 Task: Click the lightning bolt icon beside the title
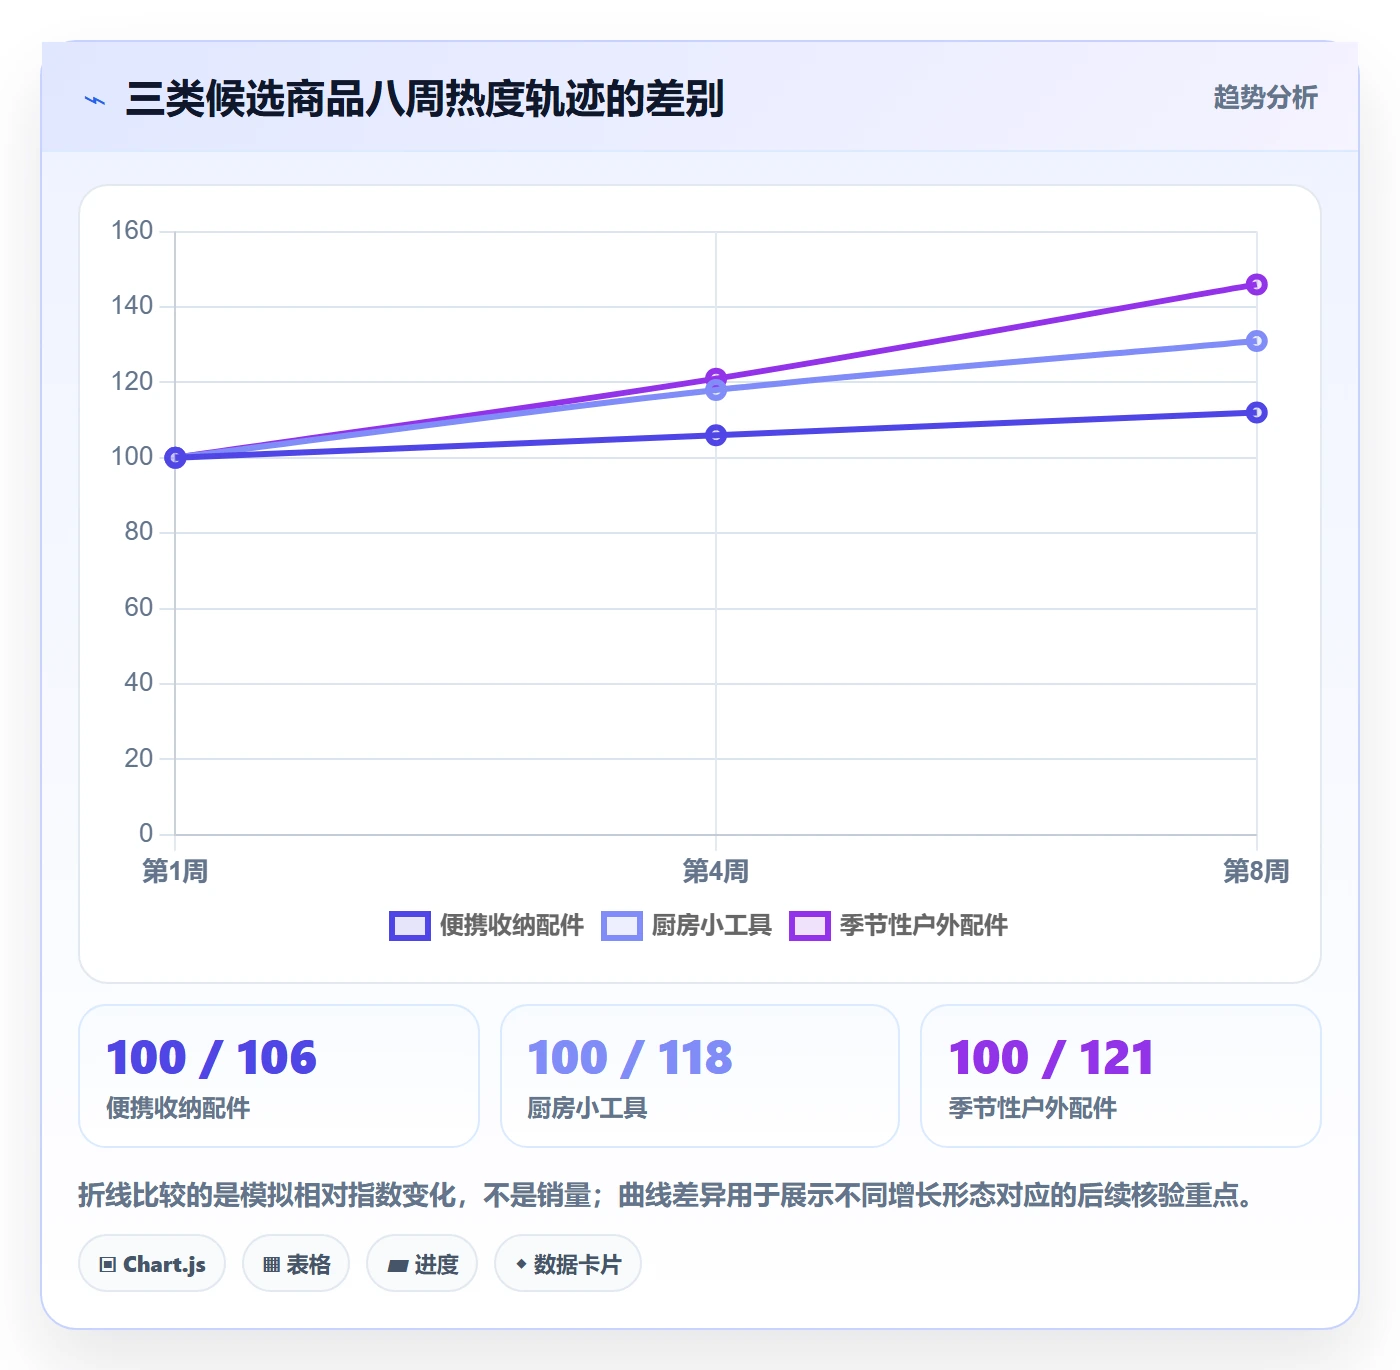(x=95, y=100)
